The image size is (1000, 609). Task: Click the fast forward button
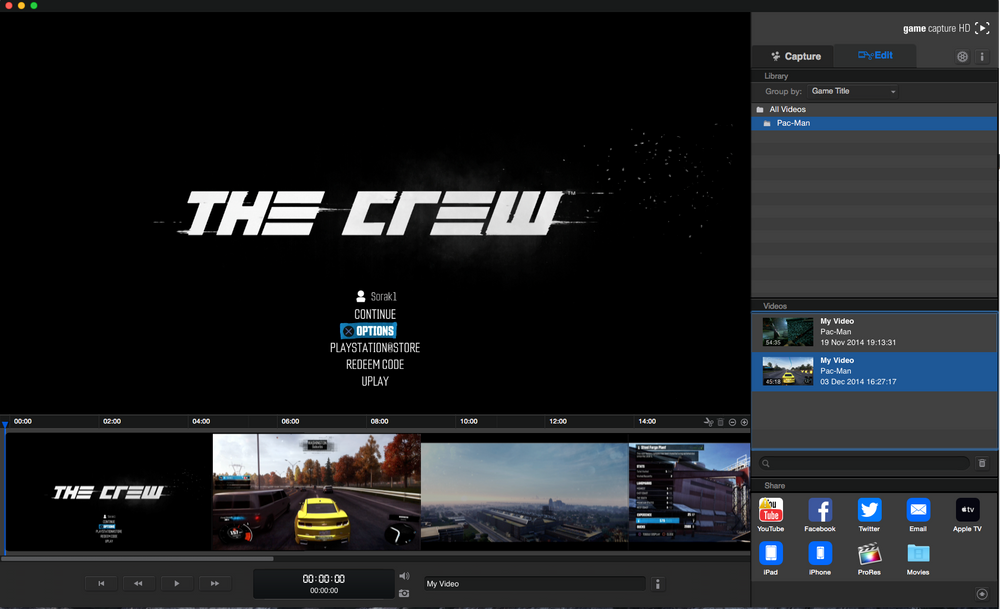[215, 583]
